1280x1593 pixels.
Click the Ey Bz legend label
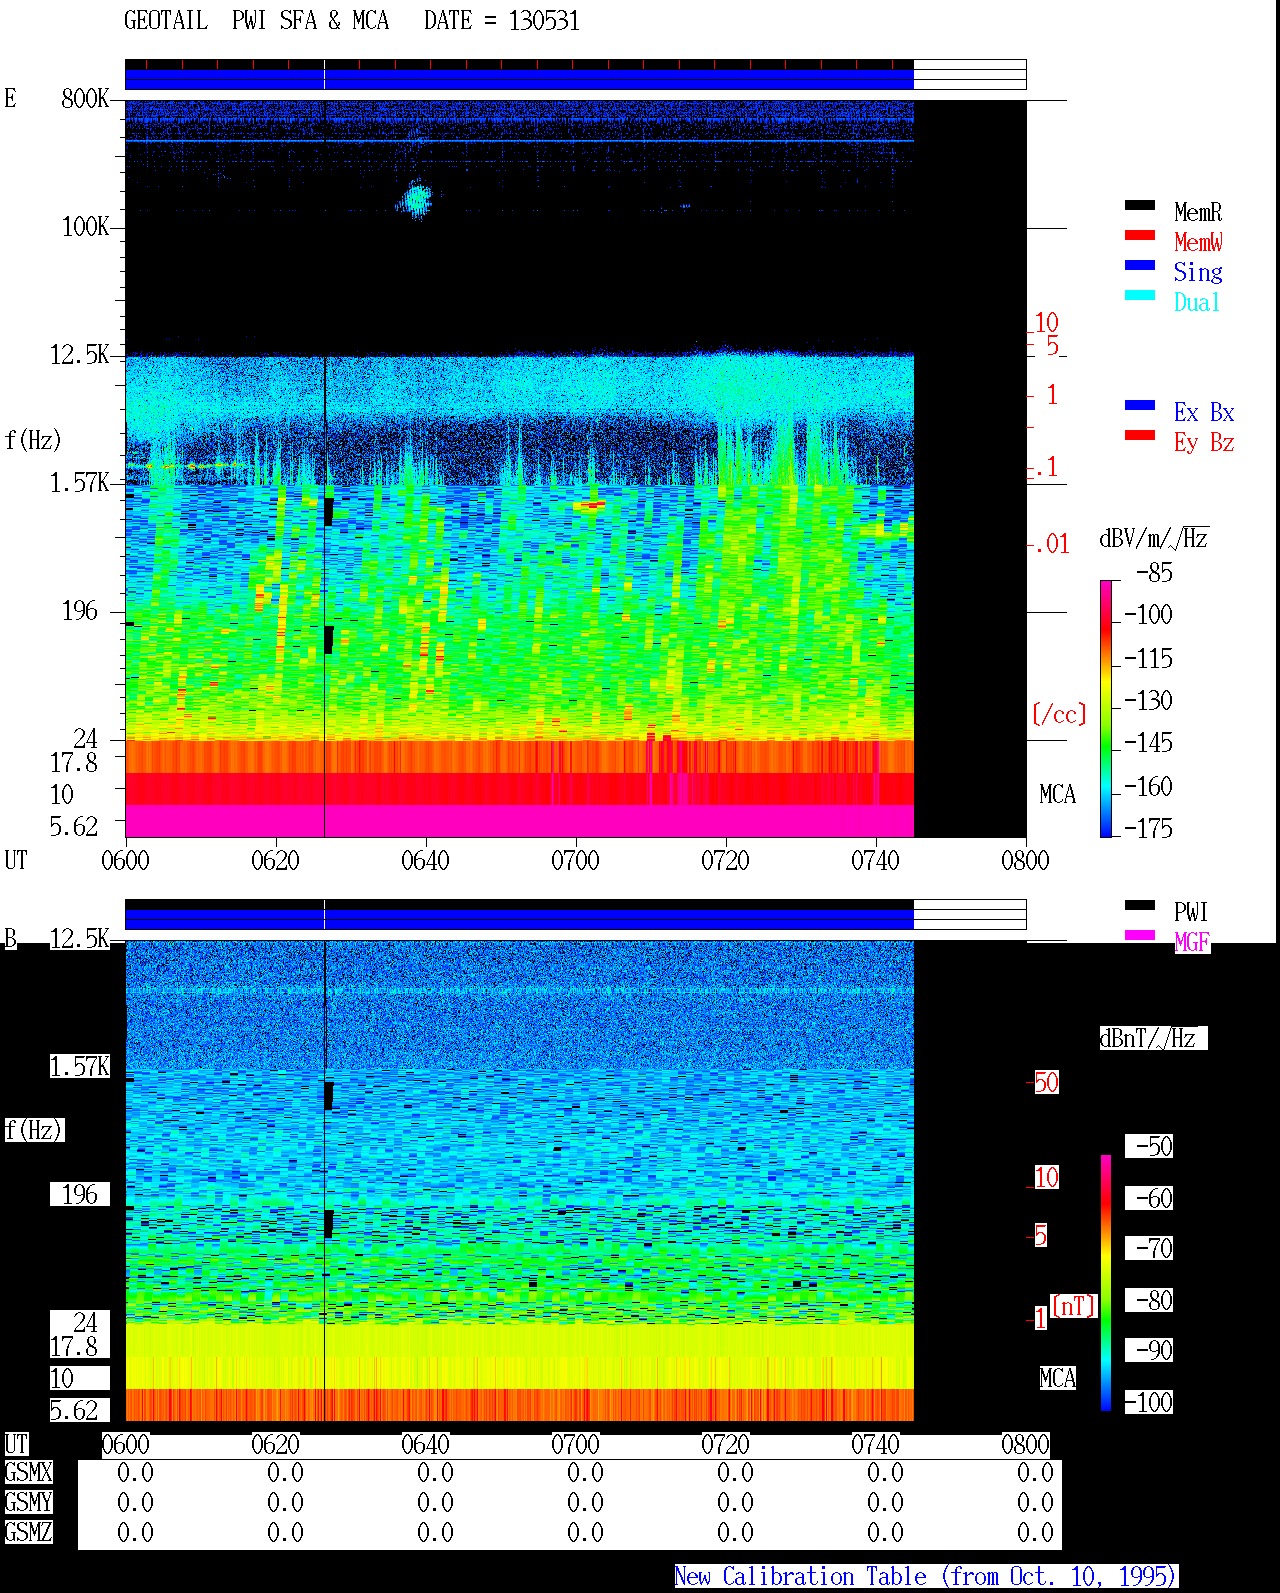click(1204, 442)
